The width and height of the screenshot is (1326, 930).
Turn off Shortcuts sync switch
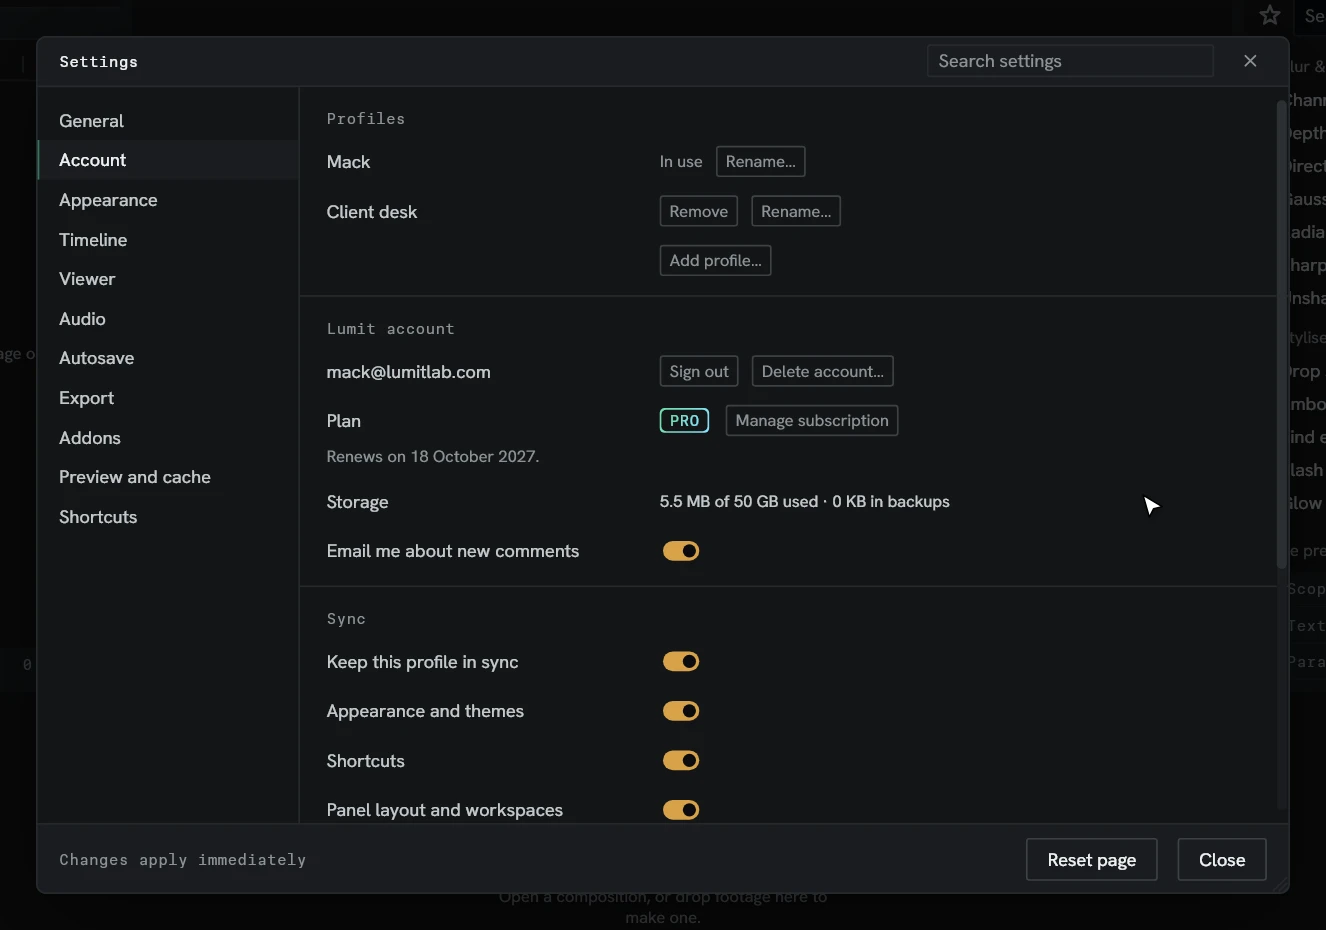click(681, 760)
